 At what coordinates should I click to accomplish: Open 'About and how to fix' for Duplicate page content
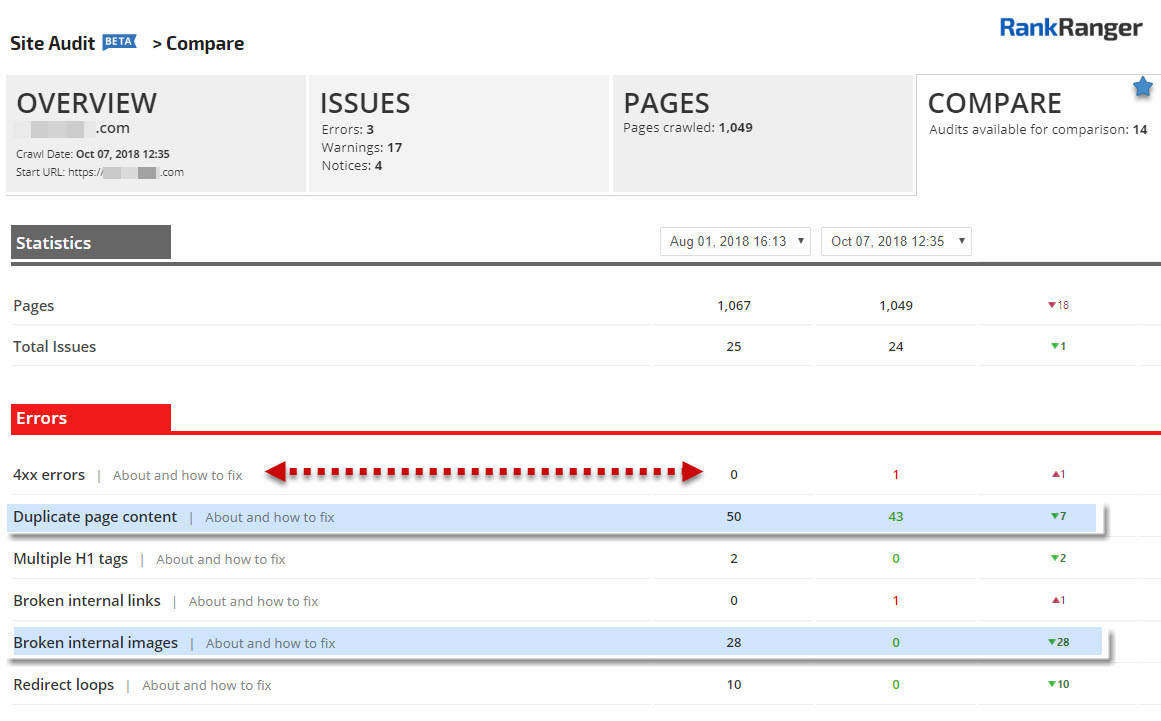[x=269, y=518]
